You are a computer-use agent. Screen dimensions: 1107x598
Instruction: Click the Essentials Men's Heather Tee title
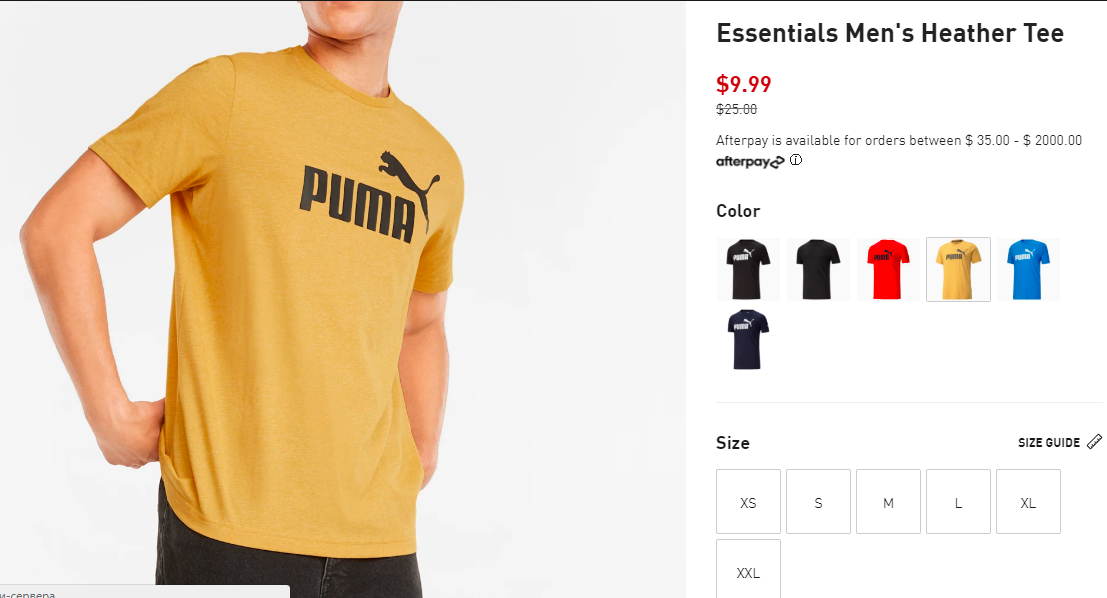(890, 33)
